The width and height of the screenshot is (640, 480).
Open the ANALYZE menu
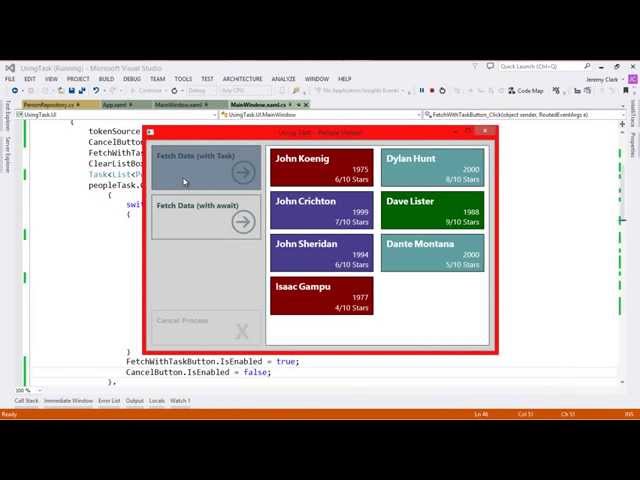click(284, 79)
